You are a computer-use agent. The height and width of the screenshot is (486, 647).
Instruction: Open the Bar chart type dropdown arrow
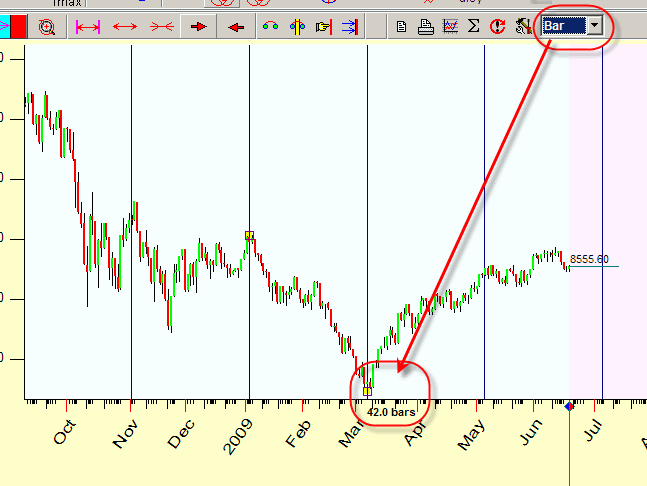click(596, 25)
